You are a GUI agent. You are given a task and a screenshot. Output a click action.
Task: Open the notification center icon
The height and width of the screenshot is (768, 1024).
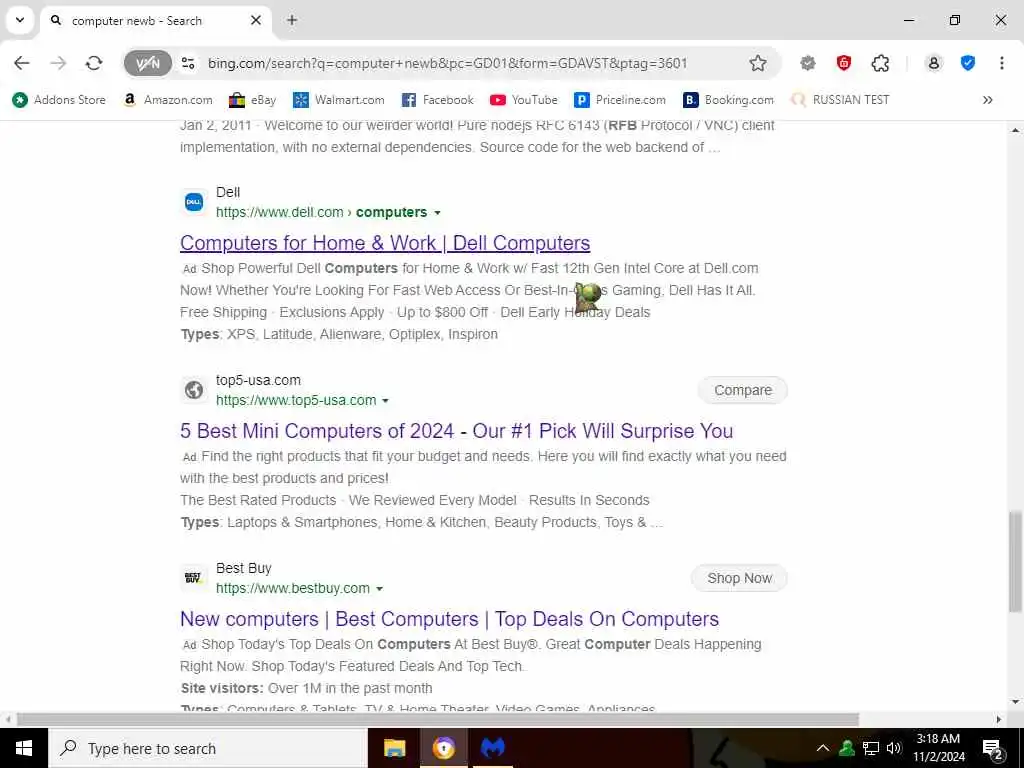pos(993,748)
